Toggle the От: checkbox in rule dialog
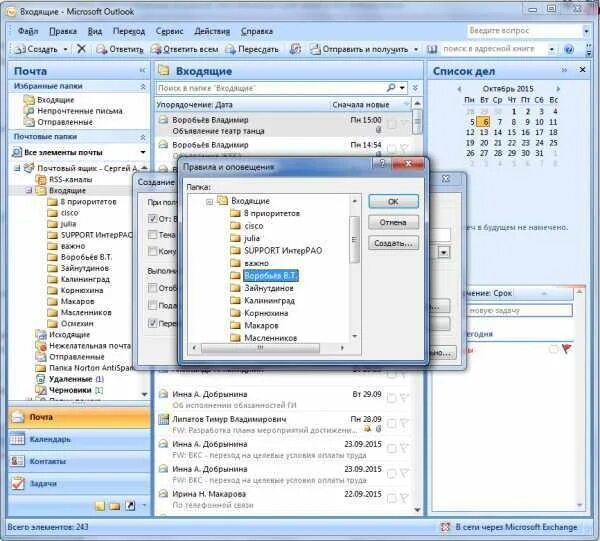The width and height of the screenshot is (600, 541). tap(152, 219)
